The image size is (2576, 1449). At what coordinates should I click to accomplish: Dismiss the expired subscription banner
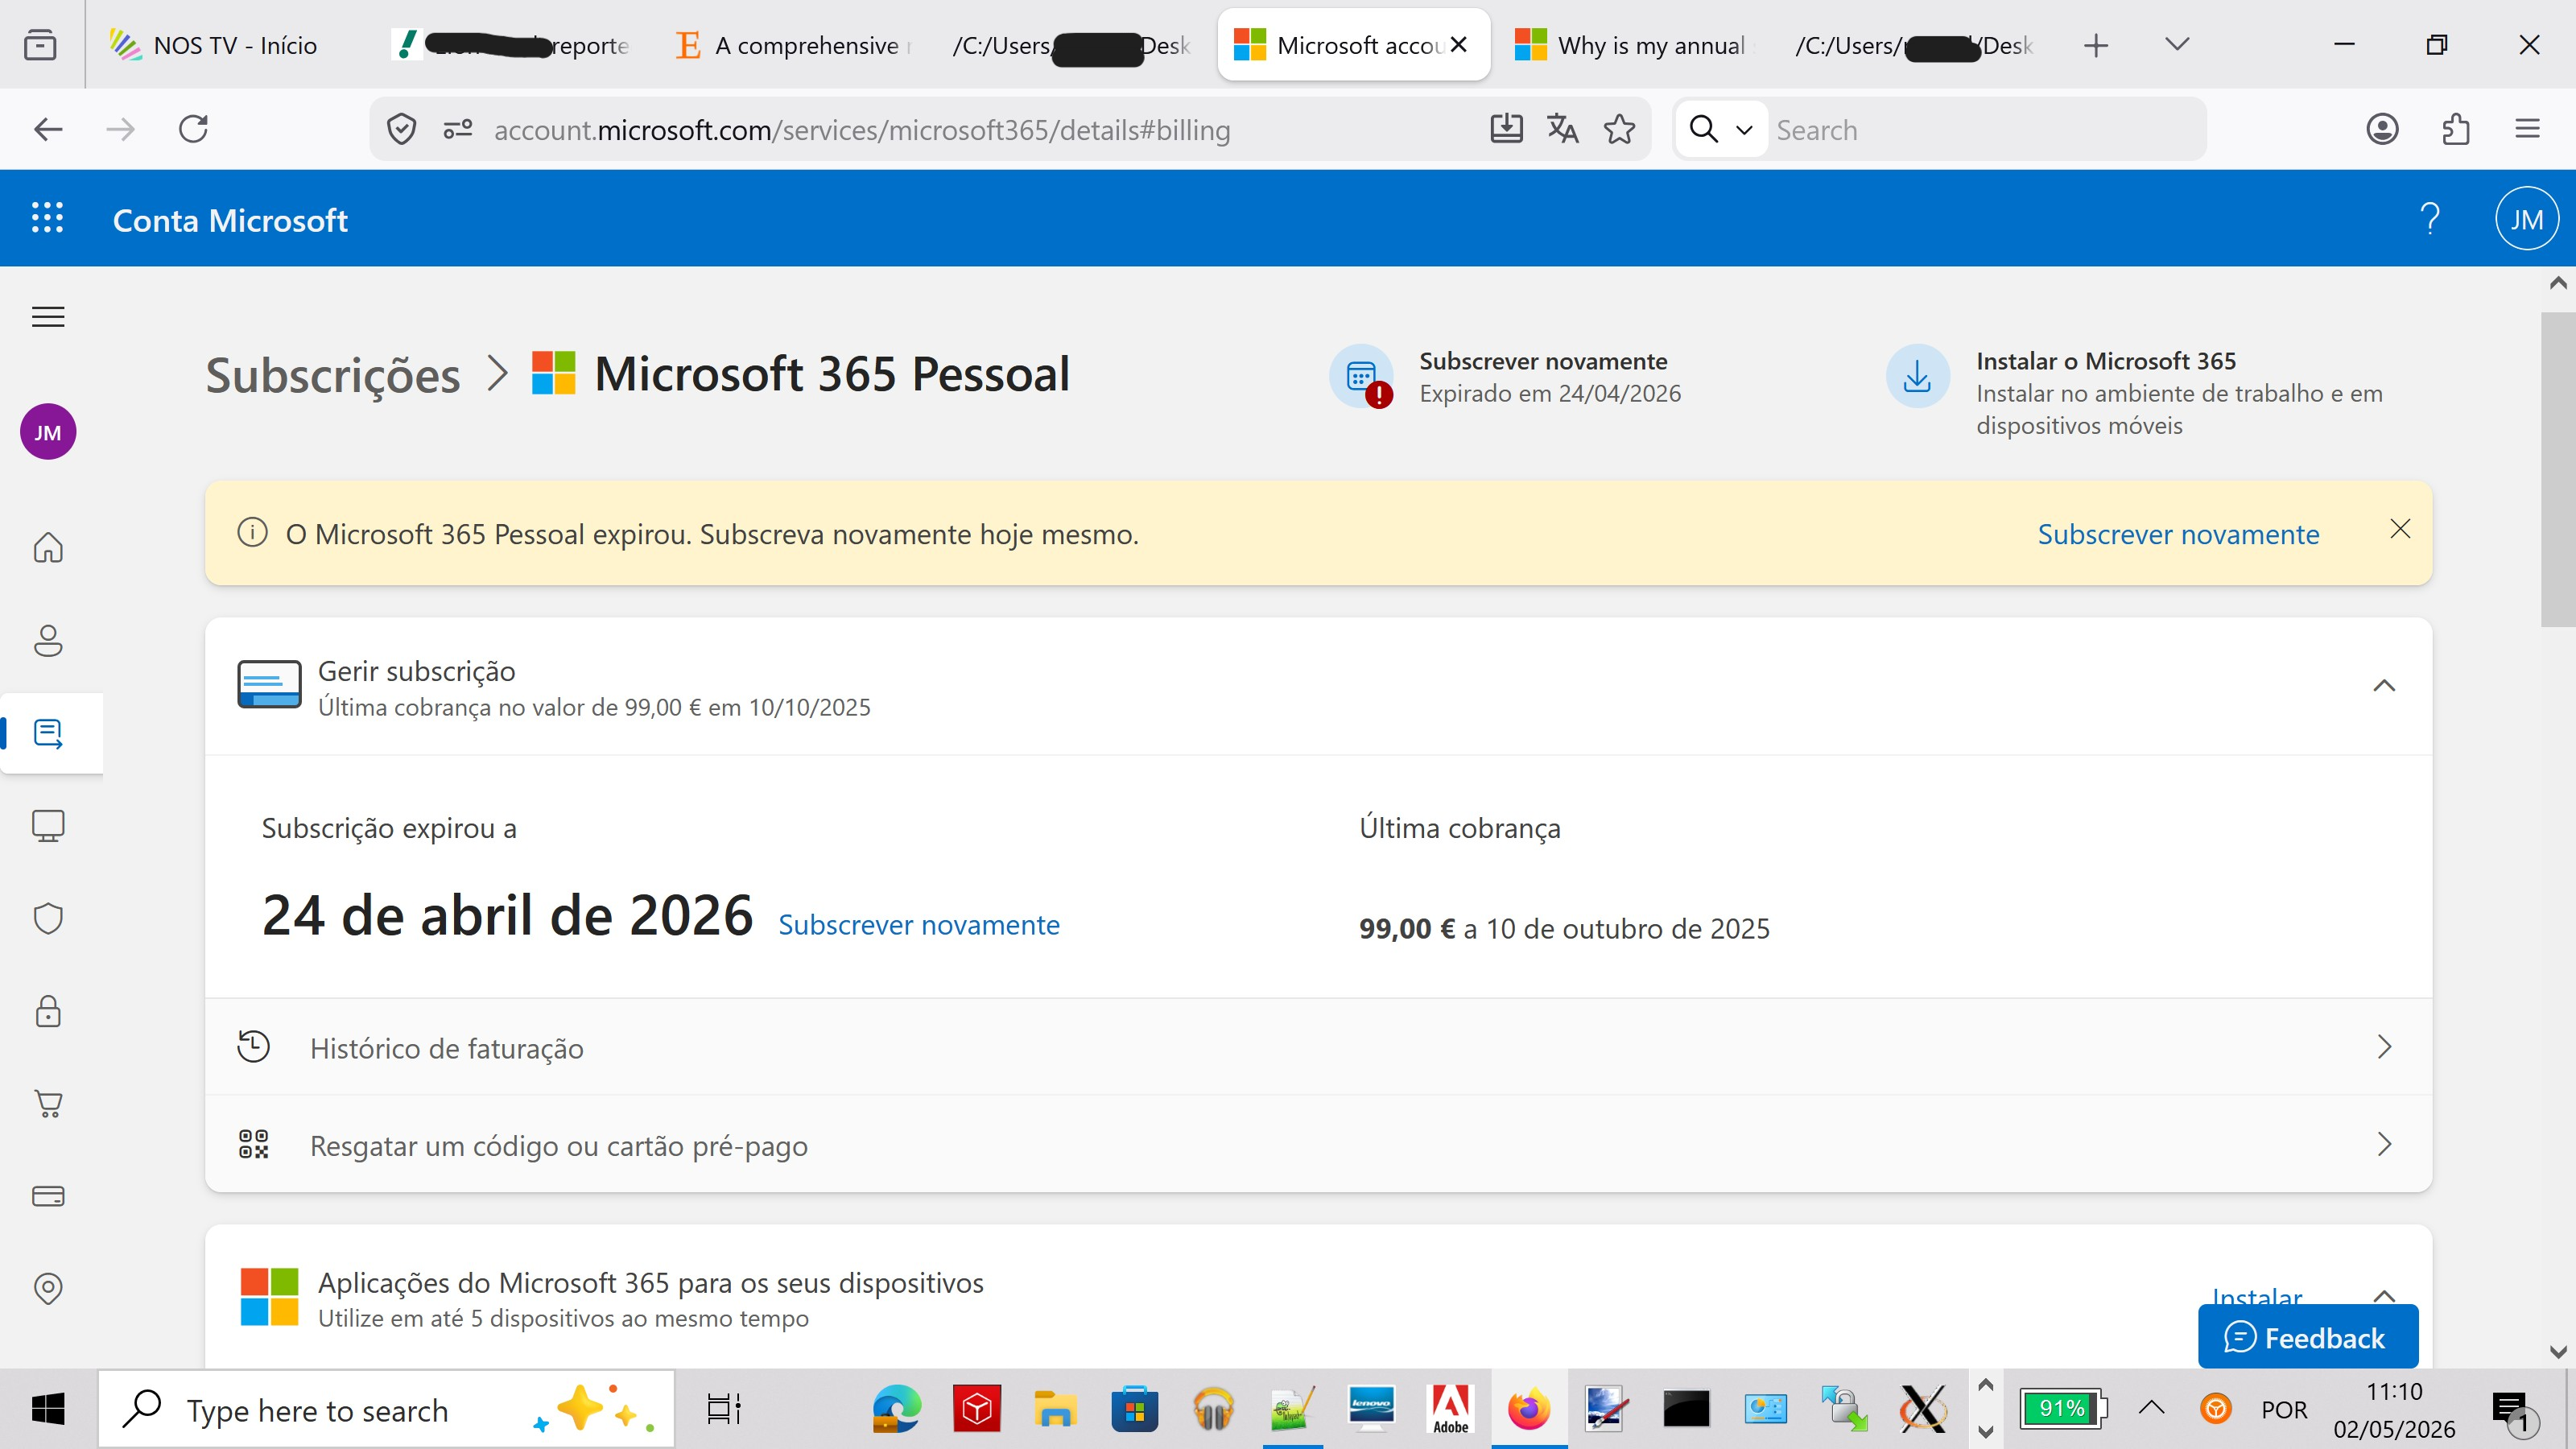click(2400, 529)
